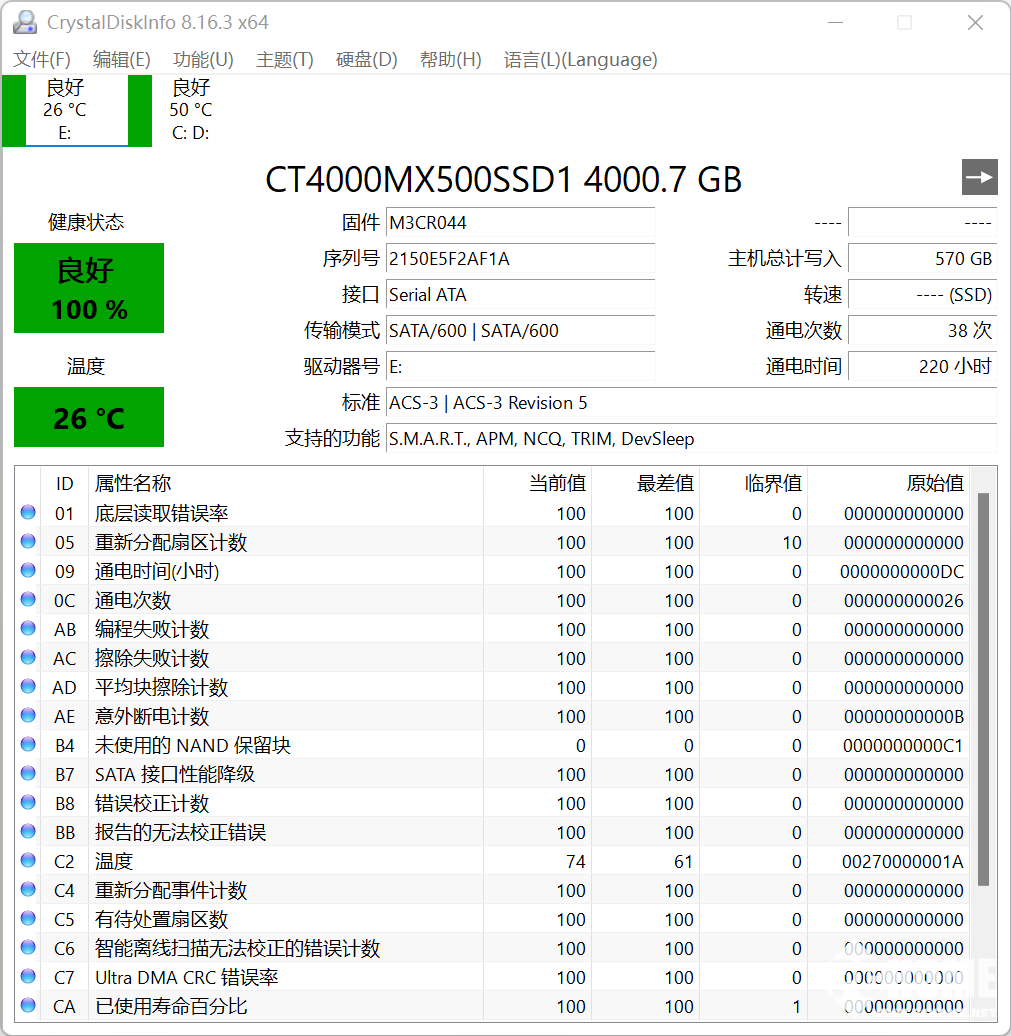Click the supported features field with TRIM, DevSleep
This screenshot has height=1036, width=1011.
tap(691, 438)
